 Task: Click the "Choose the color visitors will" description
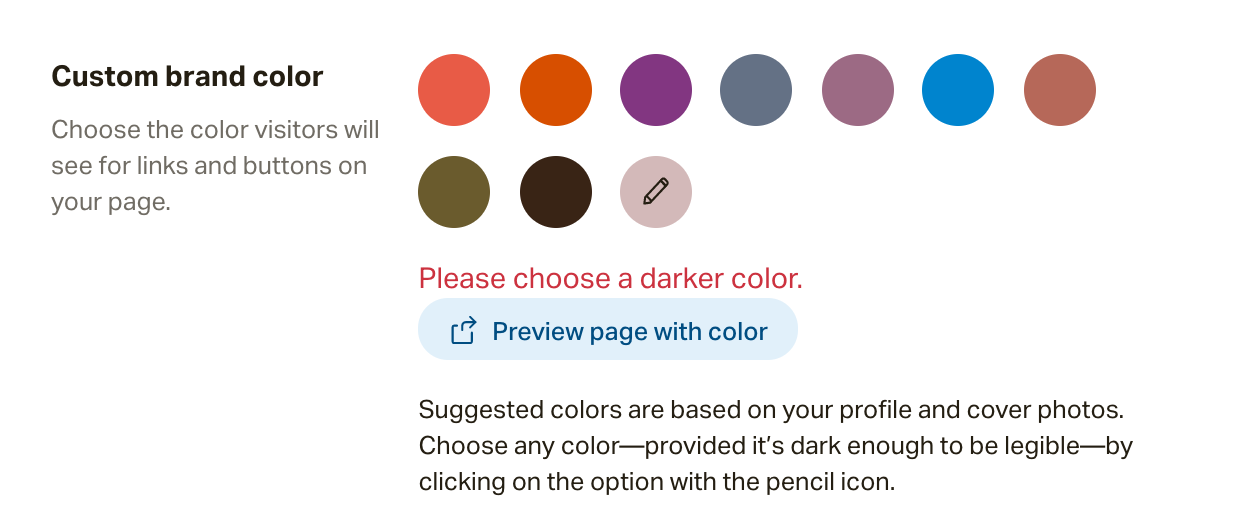click(x=215, y=130)
